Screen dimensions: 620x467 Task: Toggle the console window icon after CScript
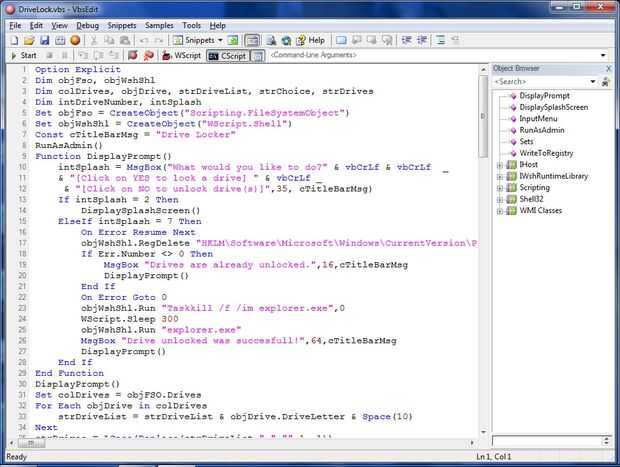tap(258, 55)
